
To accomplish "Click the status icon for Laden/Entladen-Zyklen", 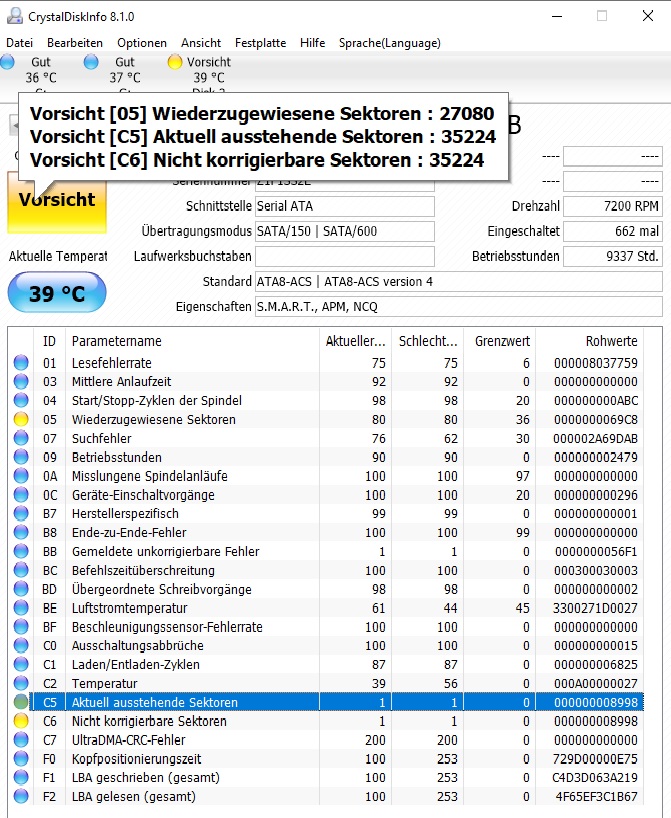I will [21, 664].
